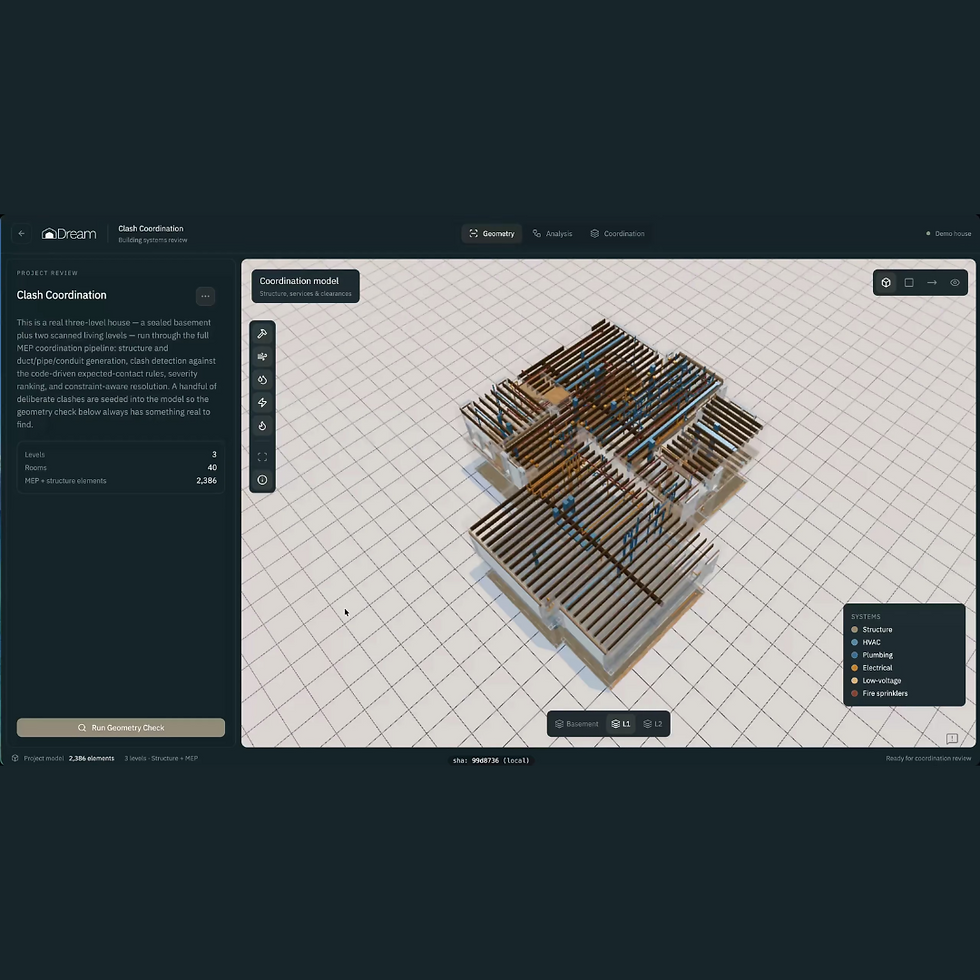Go back using the arrow button

click(21, 234)
